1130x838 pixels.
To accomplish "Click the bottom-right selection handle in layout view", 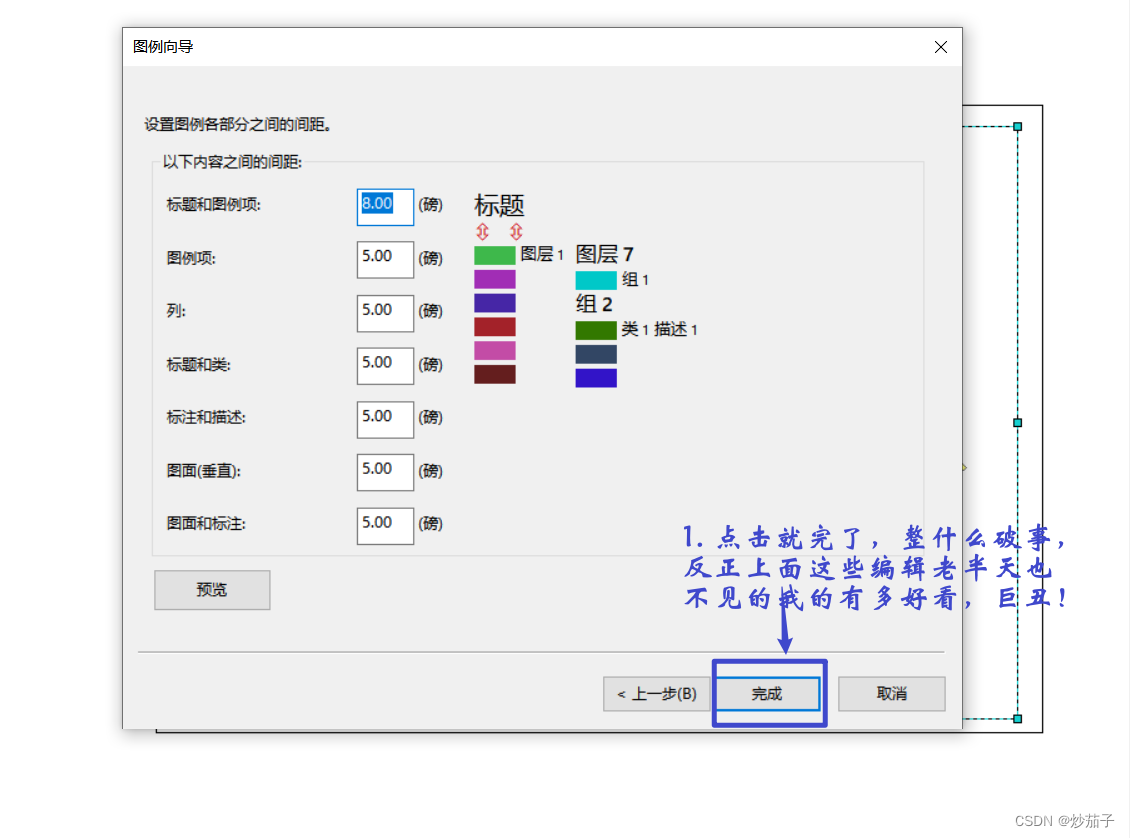I will (1018, 718).
